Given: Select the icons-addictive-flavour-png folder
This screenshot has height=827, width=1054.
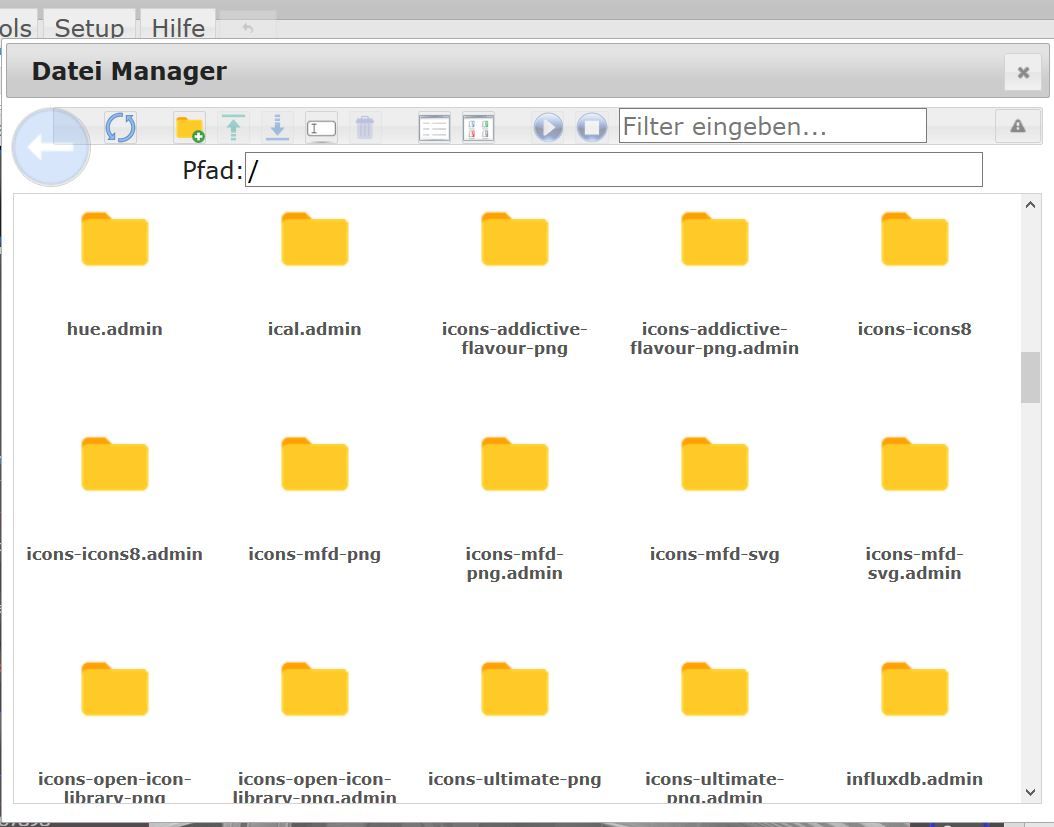Looking at the screenshot, I should click(514, 282).
